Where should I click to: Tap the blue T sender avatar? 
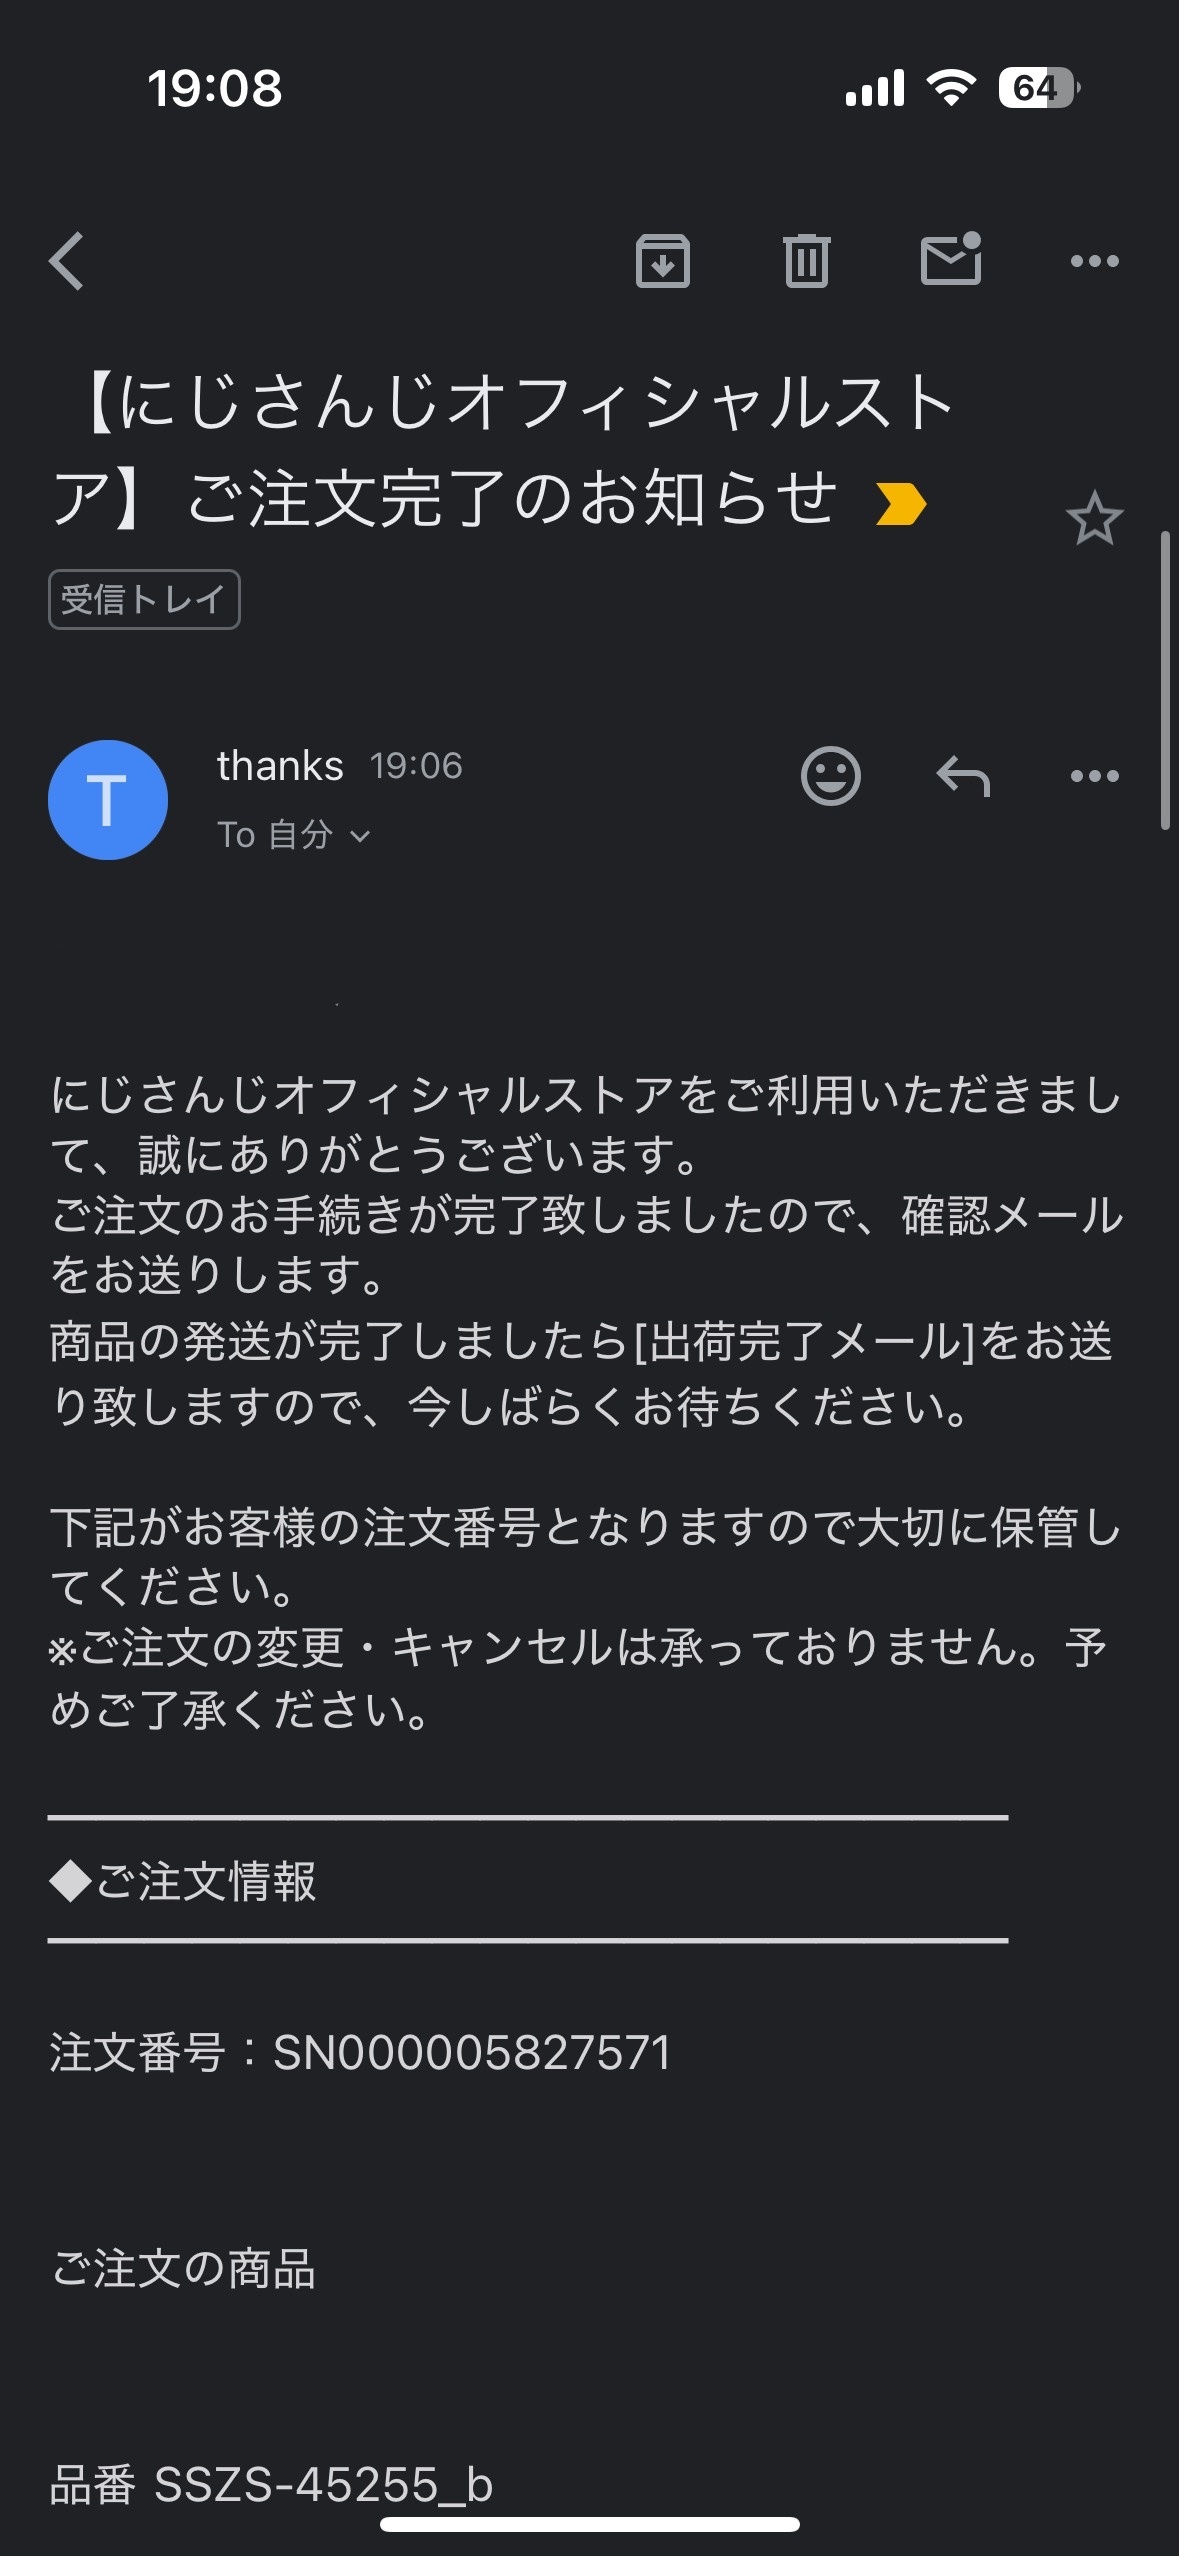click(x=108, y=800)
